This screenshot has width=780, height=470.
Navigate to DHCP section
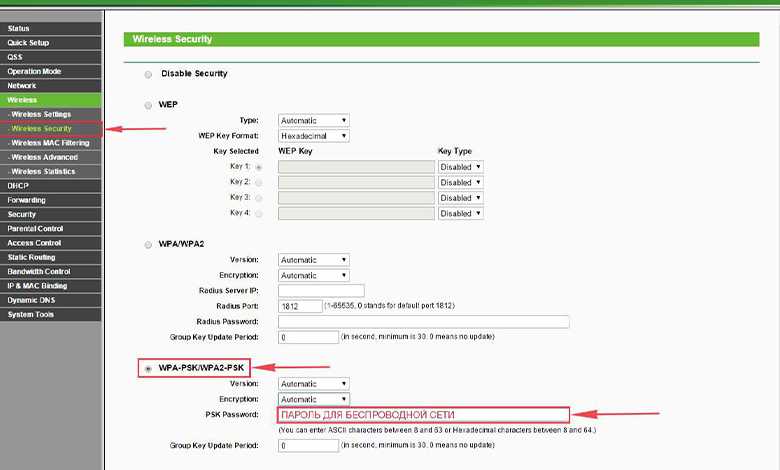pyautogui.click(x=51, y=186)
